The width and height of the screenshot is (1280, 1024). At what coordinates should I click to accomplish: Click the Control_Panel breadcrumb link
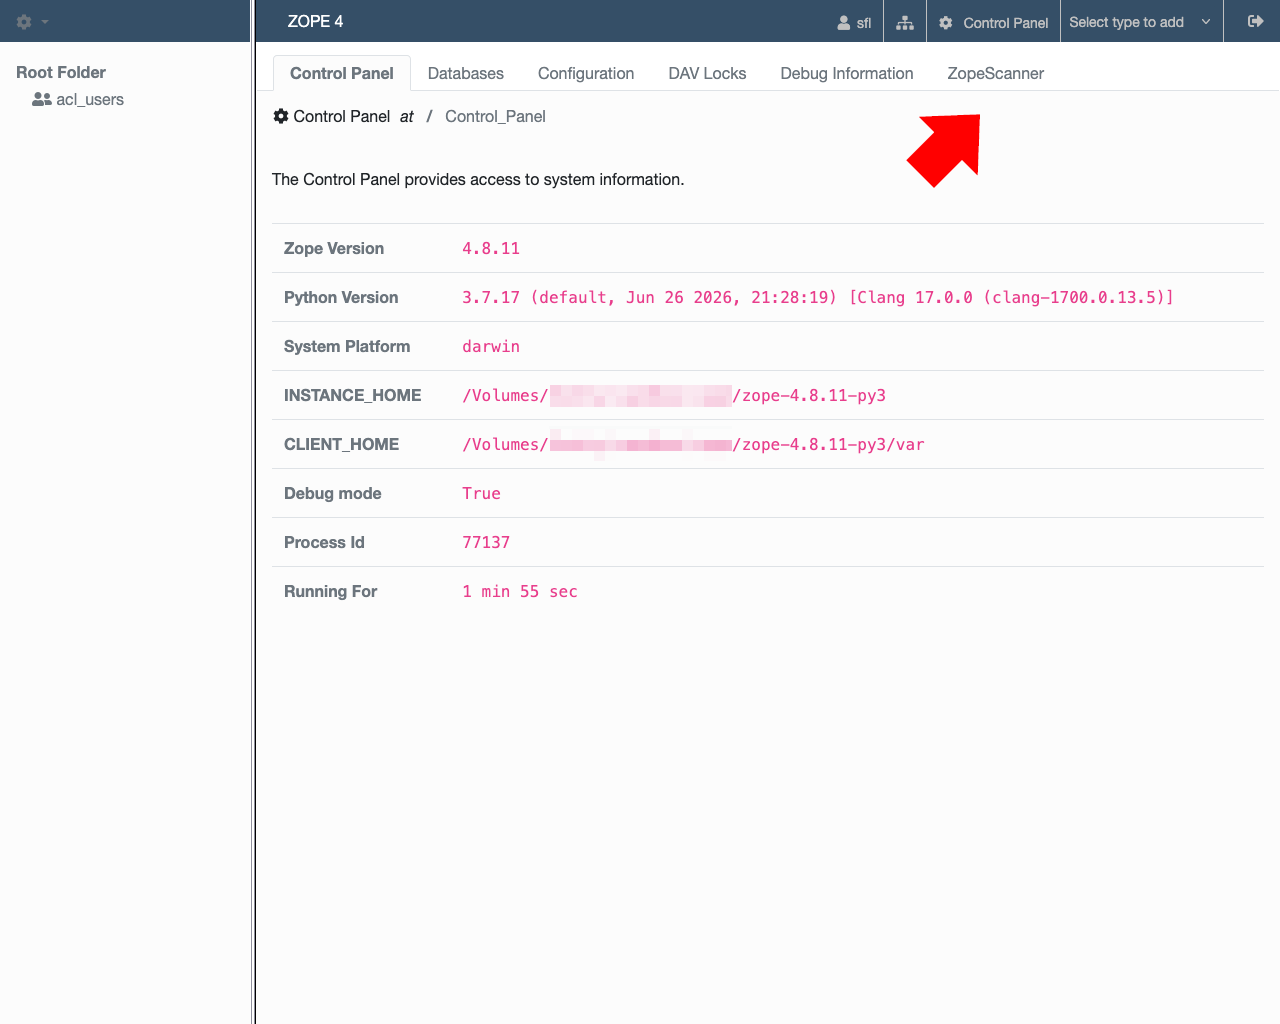point(495,116)
